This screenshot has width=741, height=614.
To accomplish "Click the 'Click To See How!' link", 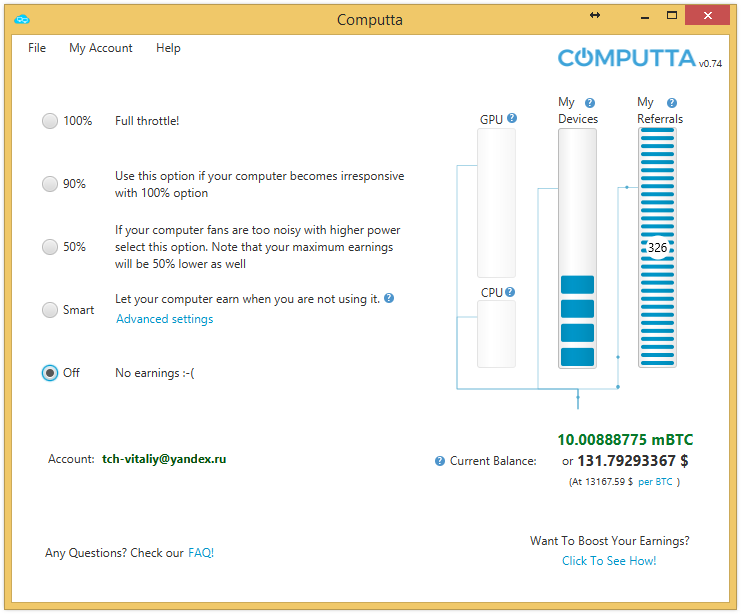I will coord(609,561).
